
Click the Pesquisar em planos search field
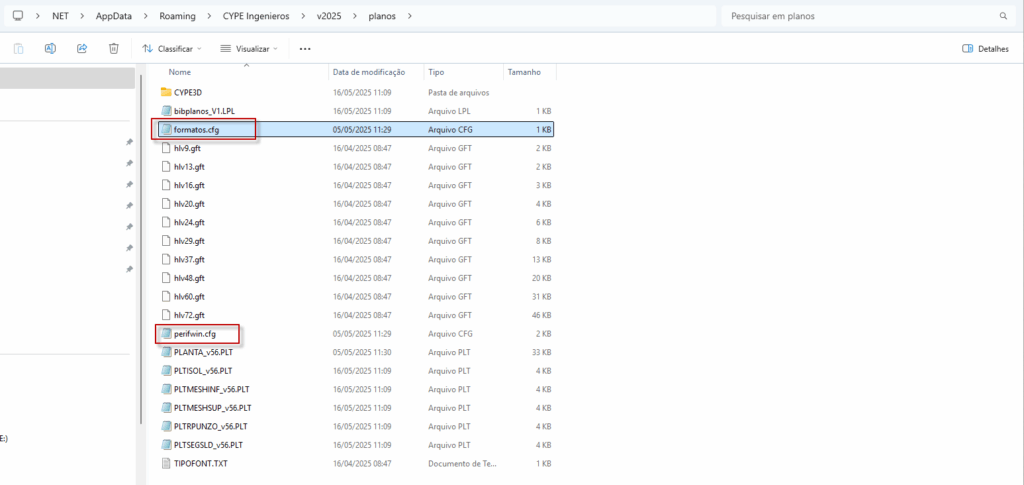[x=860, y=16]
